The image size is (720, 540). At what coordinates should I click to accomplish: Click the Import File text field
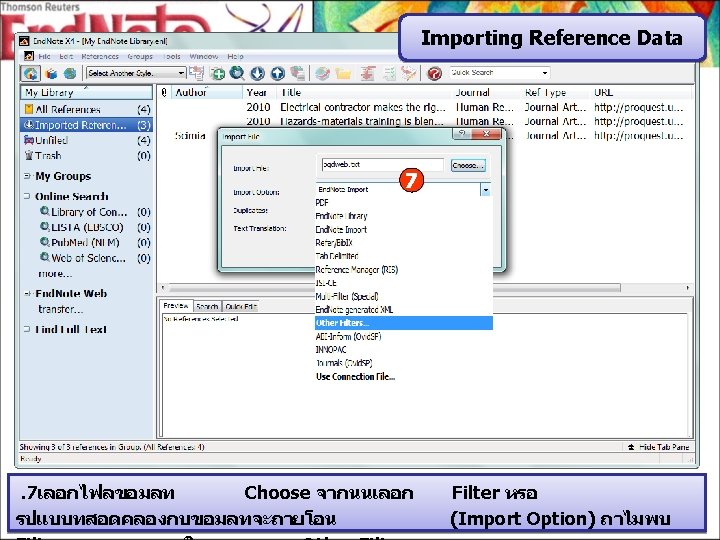click(x=382, y=164)
